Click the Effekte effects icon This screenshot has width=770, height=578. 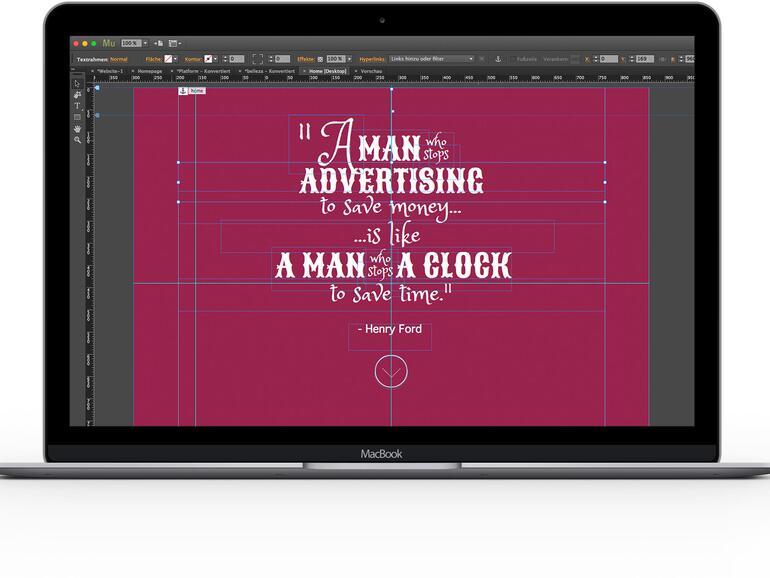click(320, 59)
